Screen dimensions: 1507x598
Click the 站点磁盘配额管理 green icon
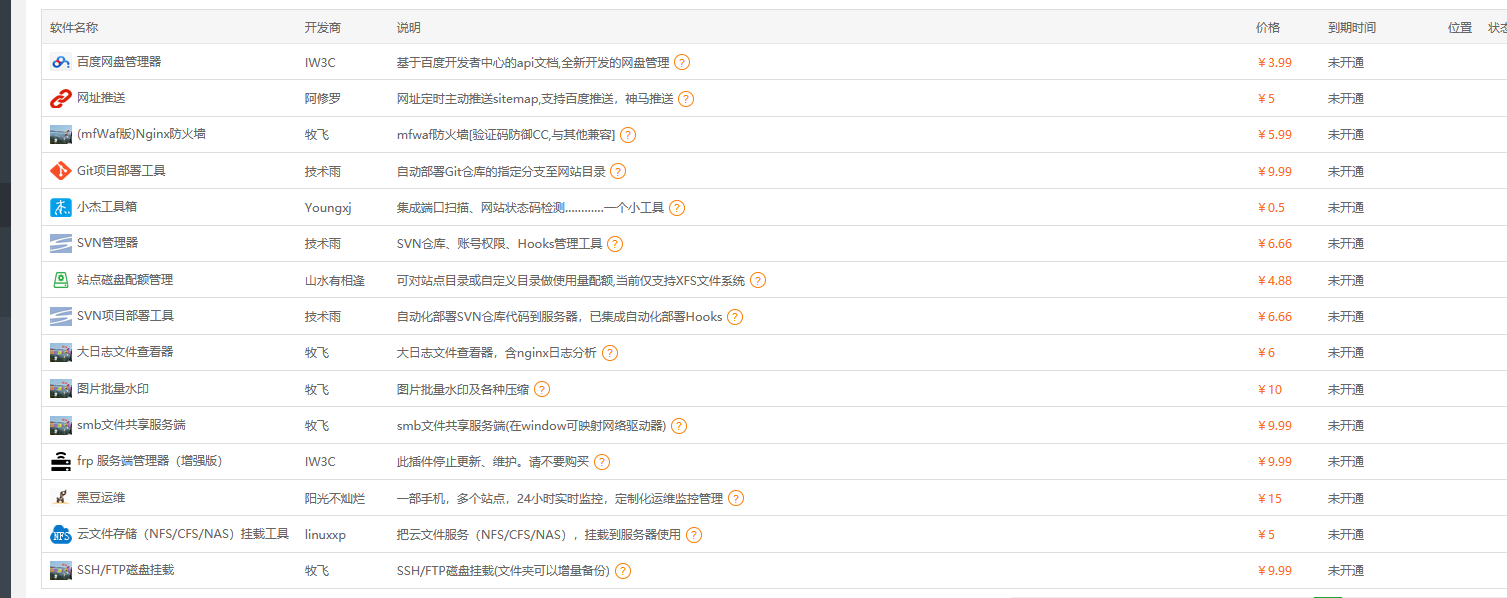60,280
